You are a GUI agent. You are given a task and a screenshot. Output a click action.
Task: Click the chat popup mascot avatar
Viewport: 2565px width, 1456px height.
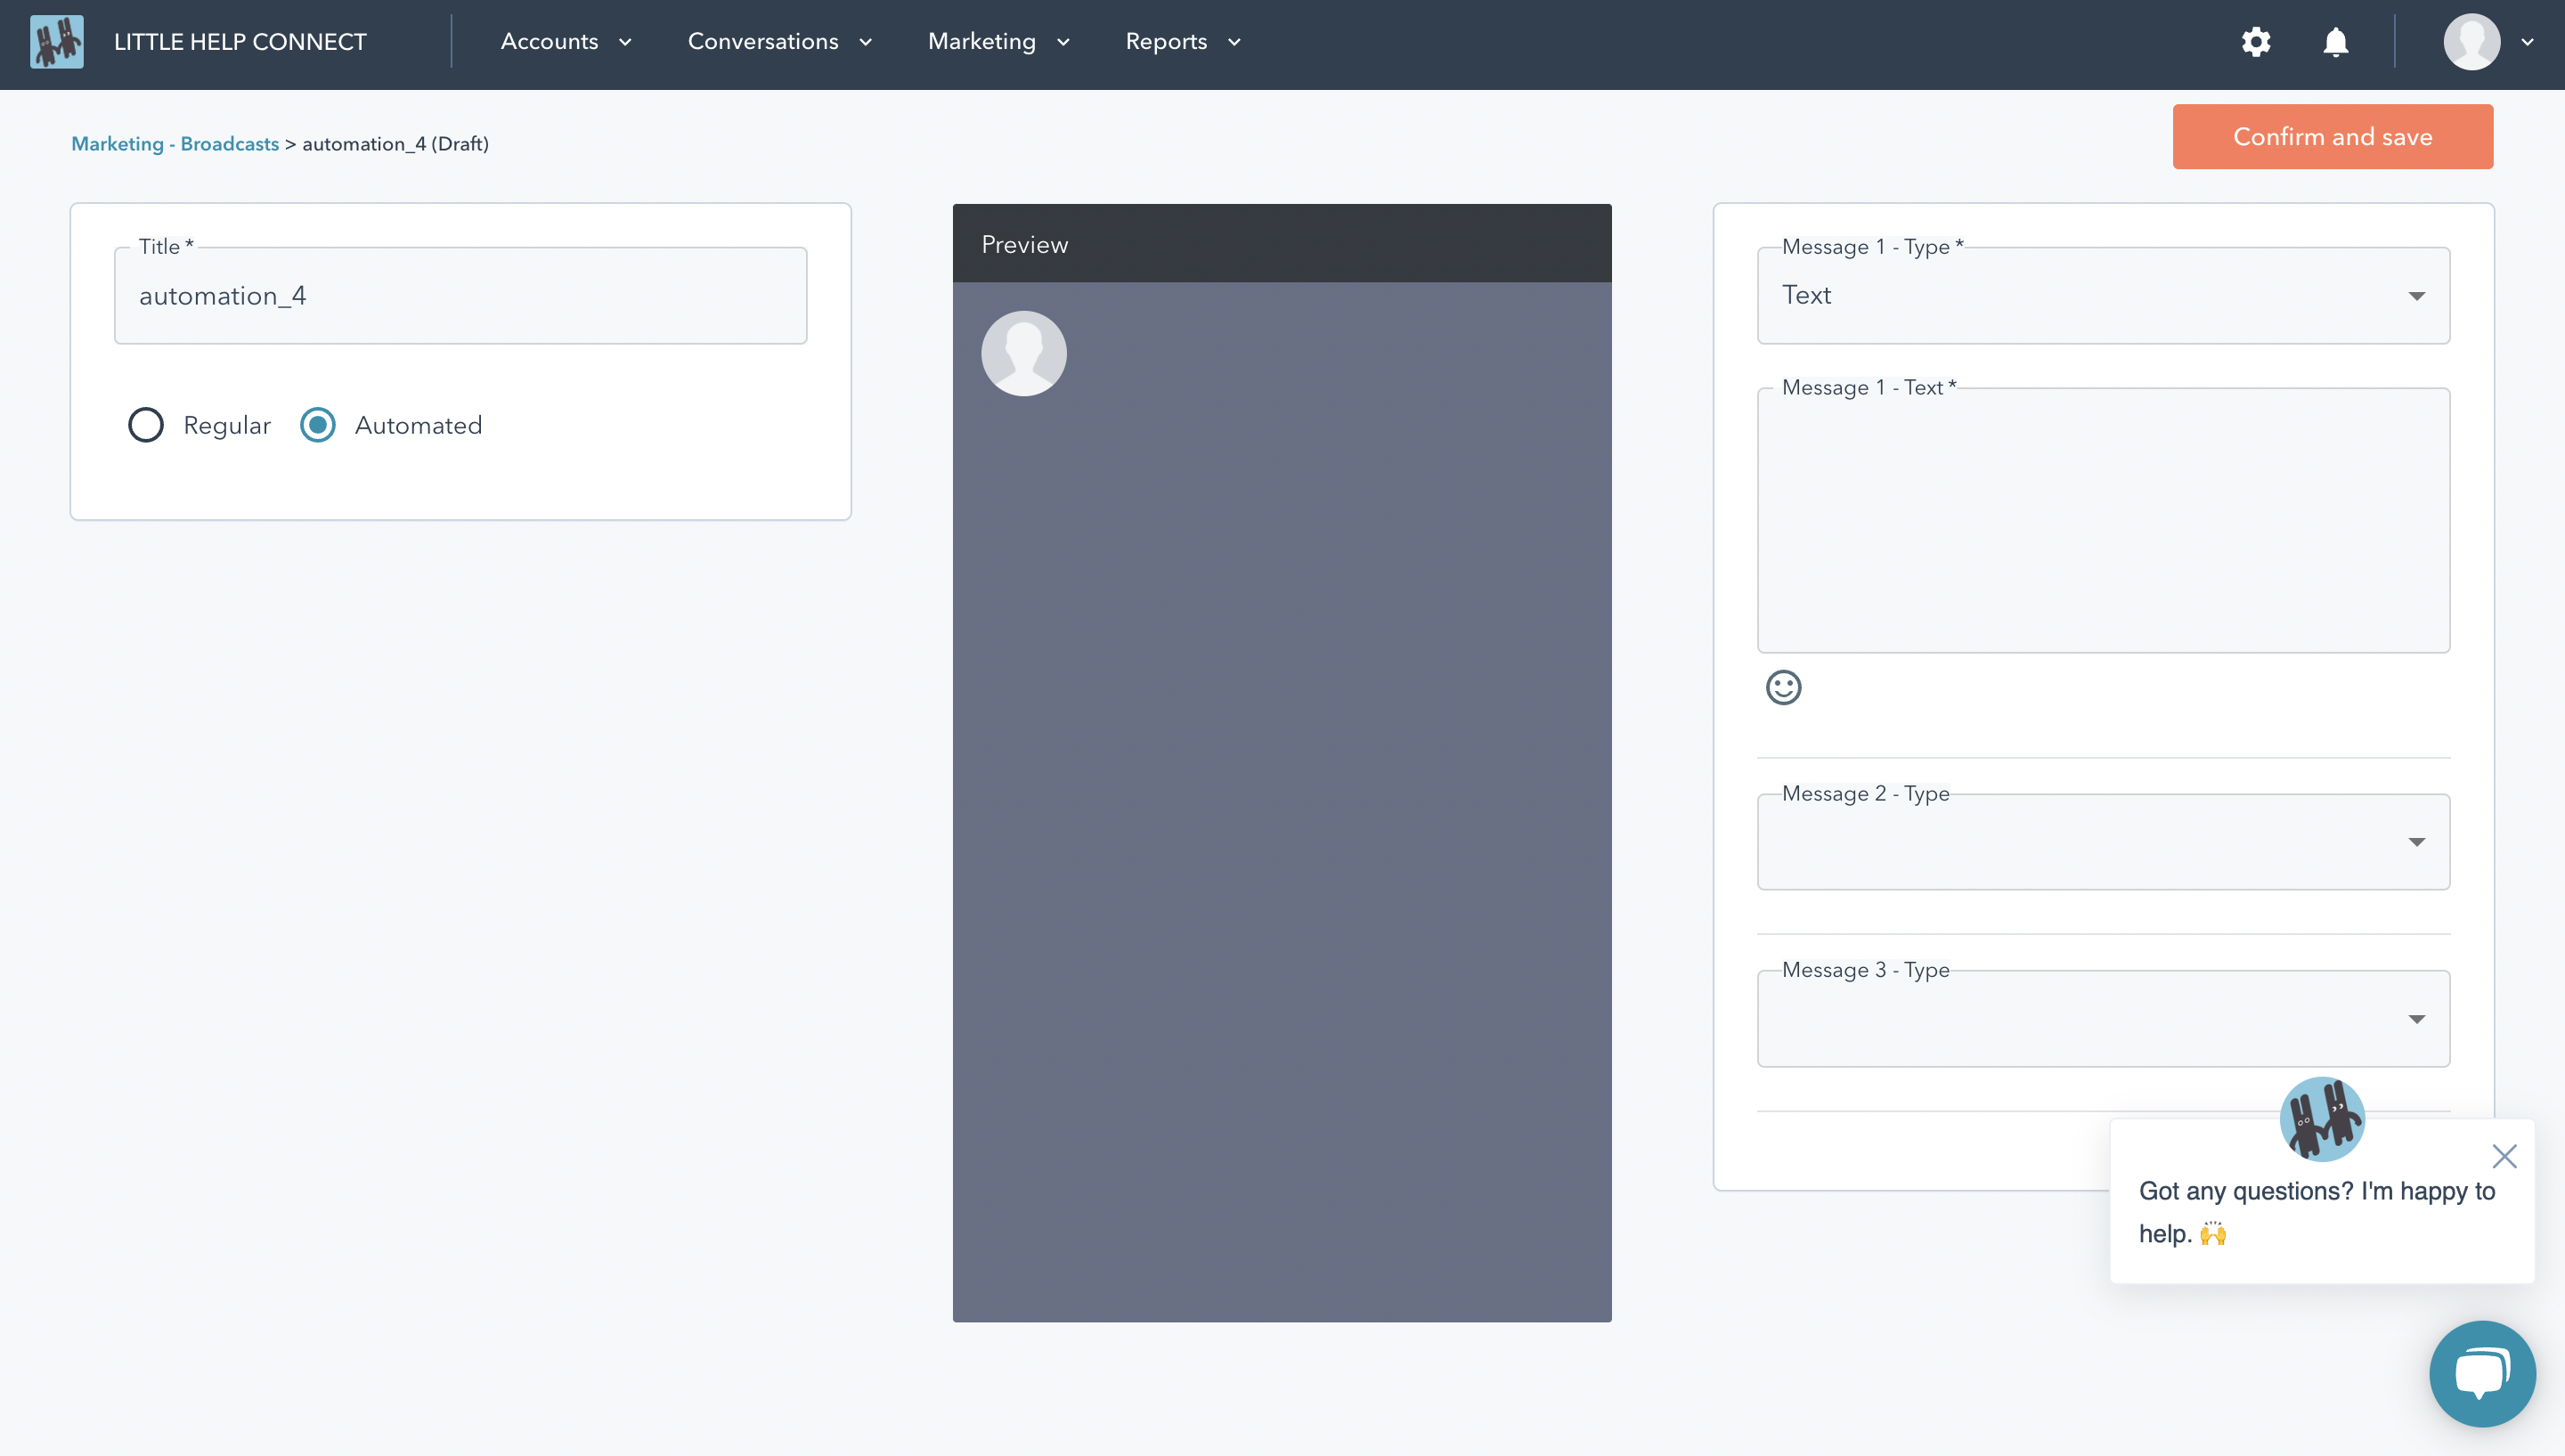pos(2322,1118)
